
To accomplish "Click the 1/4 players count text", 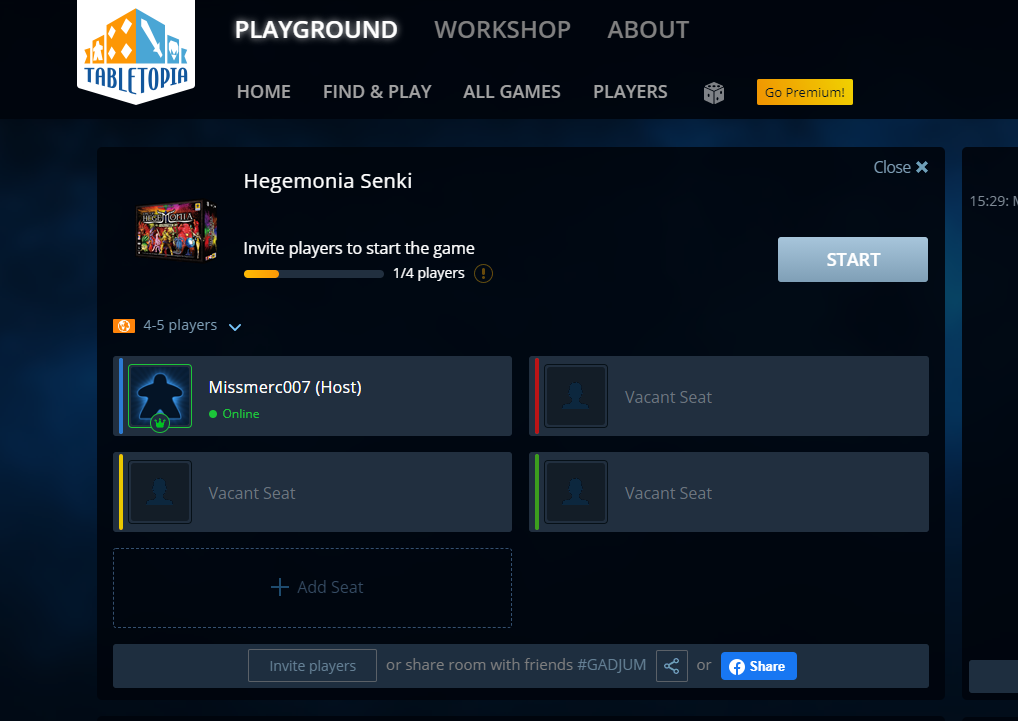I will (428, 273).
